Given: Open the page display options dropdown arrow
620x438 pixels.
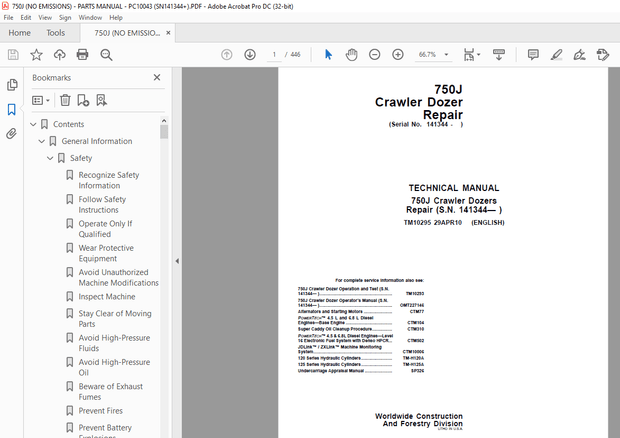Looking at the screenshot, I should coord(478,55).
